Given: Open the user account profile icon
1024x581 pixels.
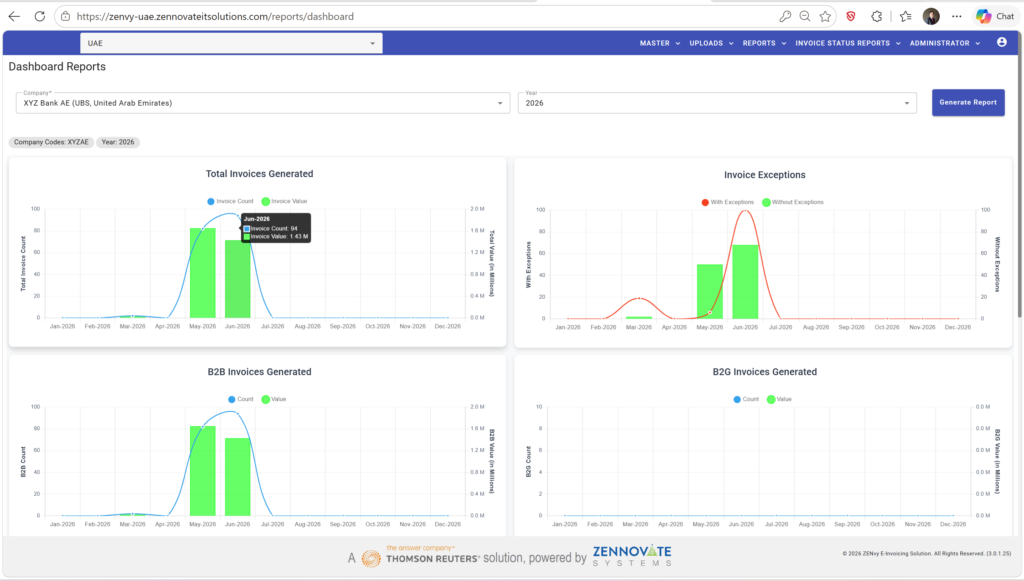Looking at the screenshot, I should (x=1001, y=42).
